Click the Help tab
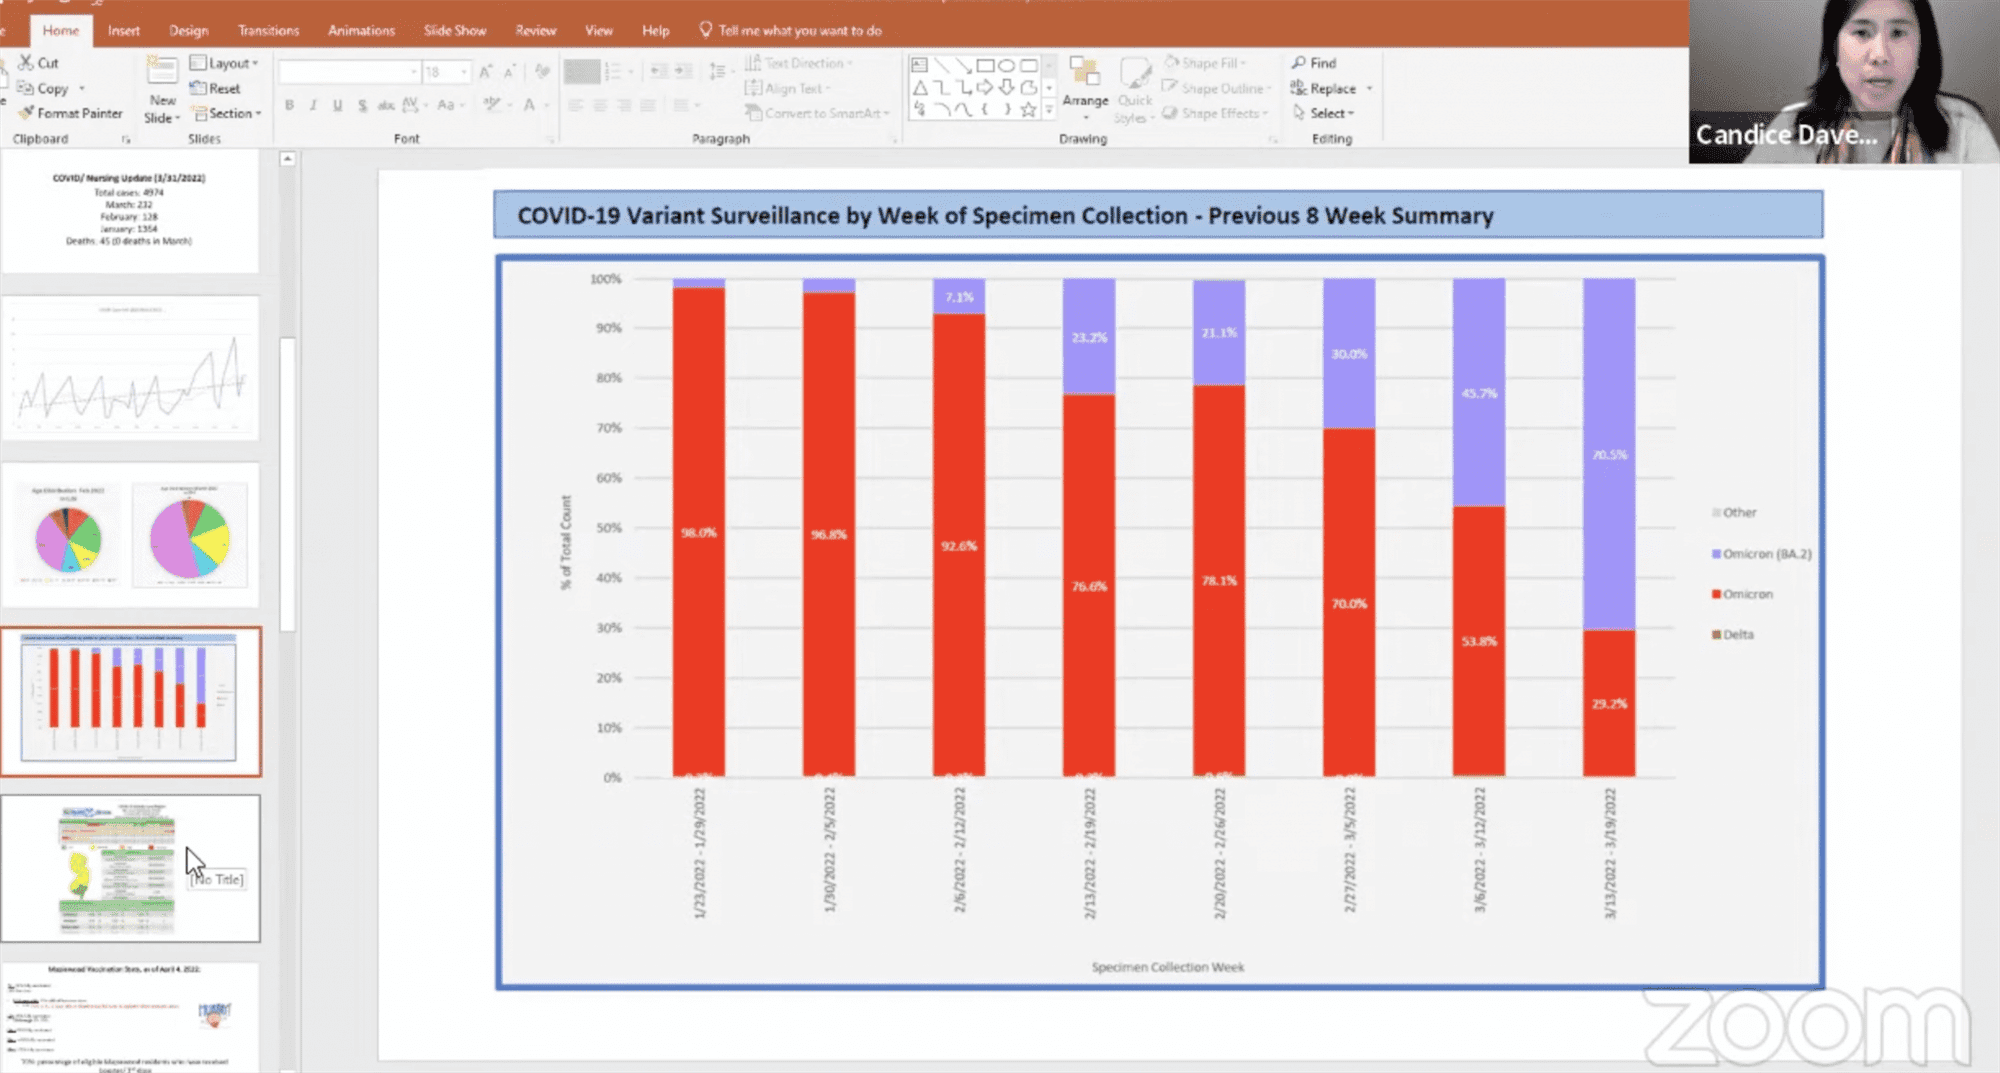Screen dimensions: 2000x1073 tap(656, 30)
